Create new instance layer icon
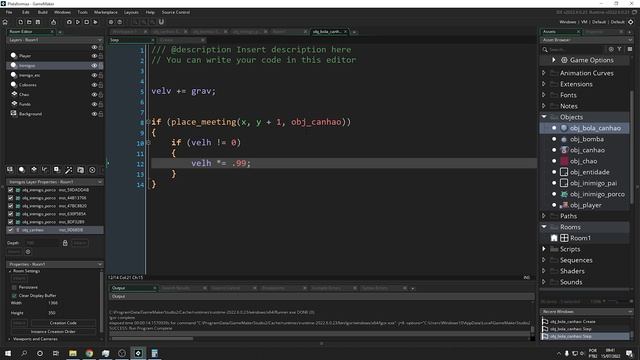This screenshot has height=360, width=640. click(x=22, y=170)
